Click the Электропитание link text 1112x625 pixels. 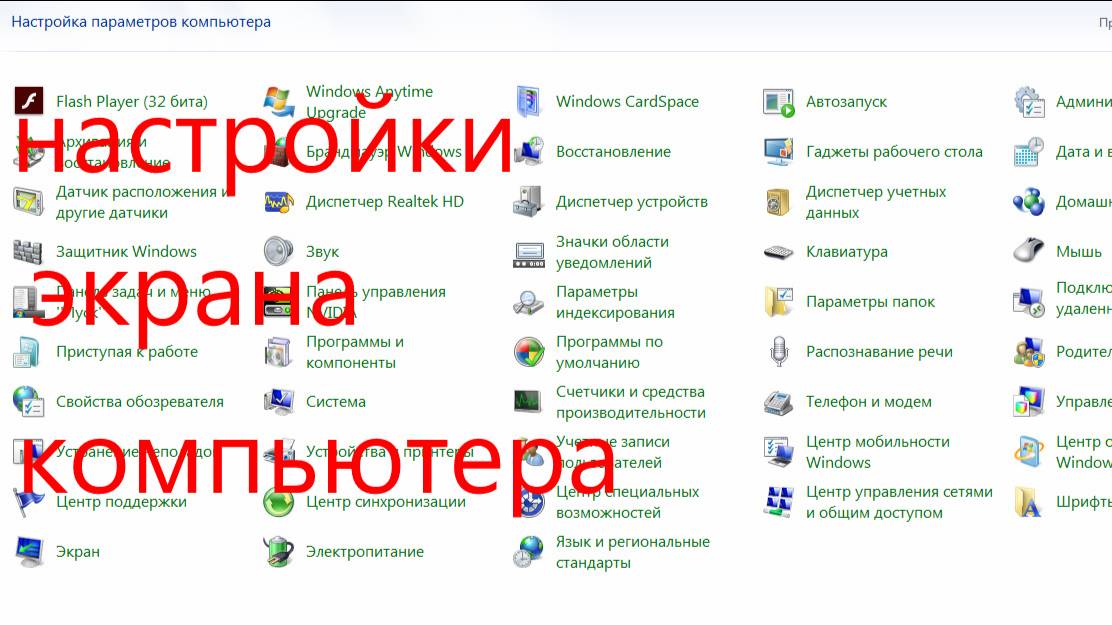click(365, 552)
